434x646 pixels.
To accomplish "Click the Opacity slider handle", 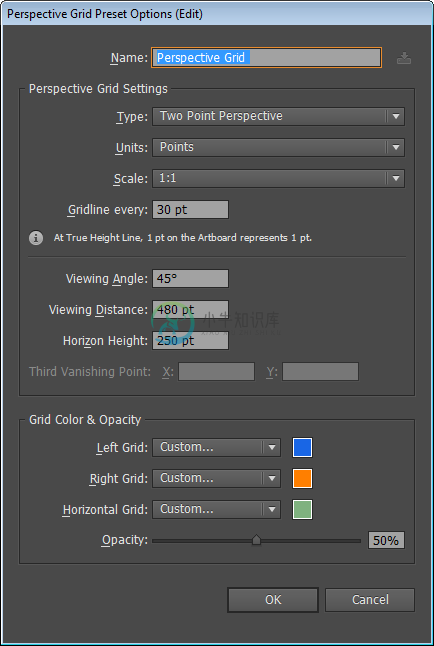I will [x=256, y=540].
